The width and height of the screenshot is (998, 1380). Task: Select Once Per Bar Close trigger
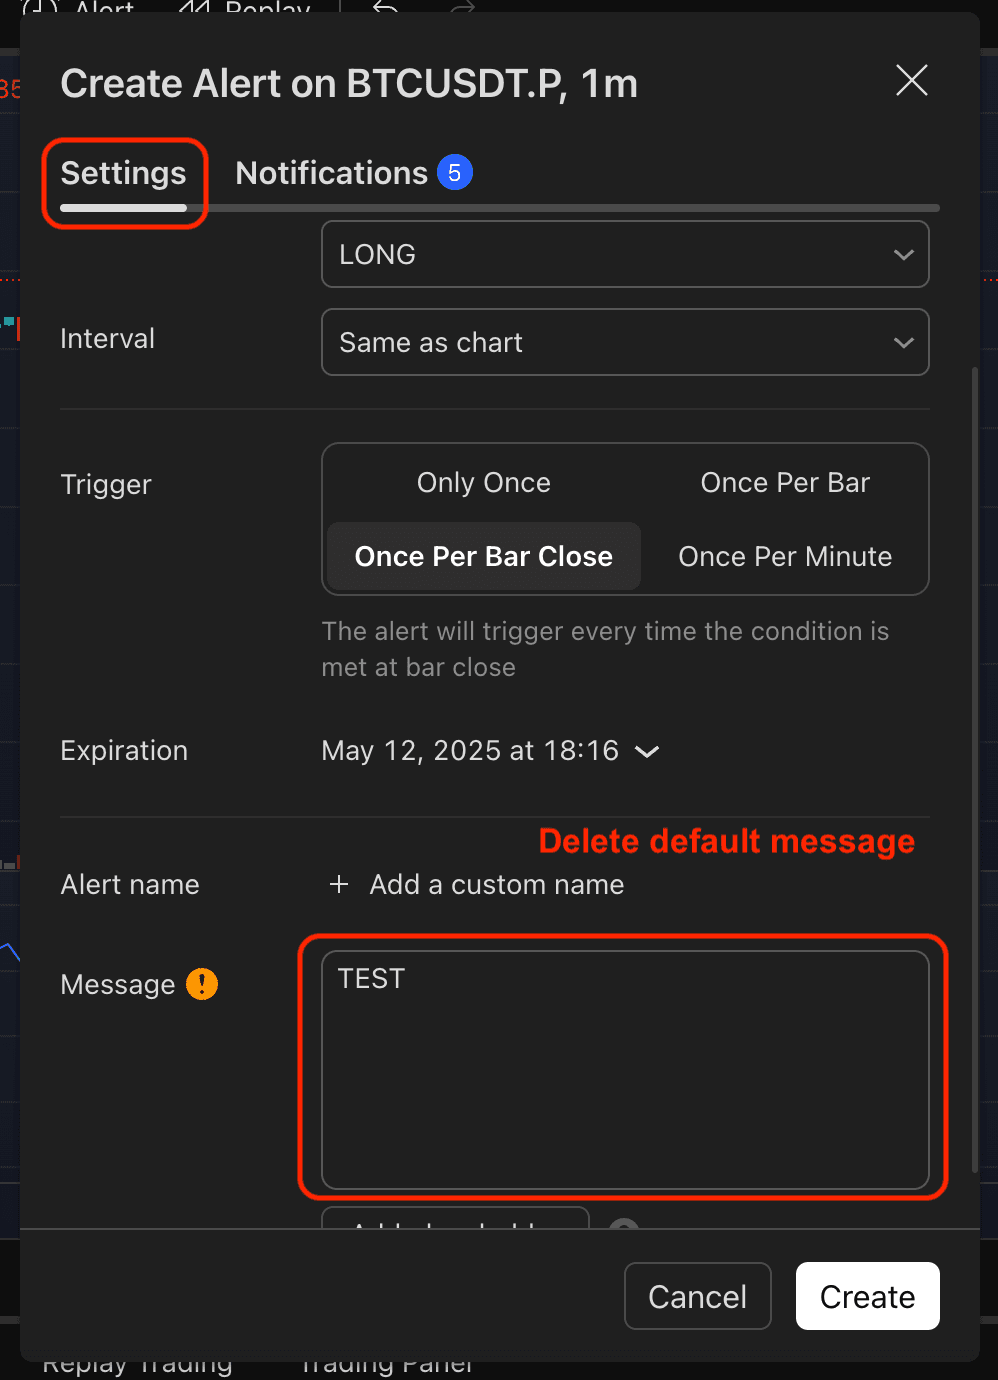(483, 557)
